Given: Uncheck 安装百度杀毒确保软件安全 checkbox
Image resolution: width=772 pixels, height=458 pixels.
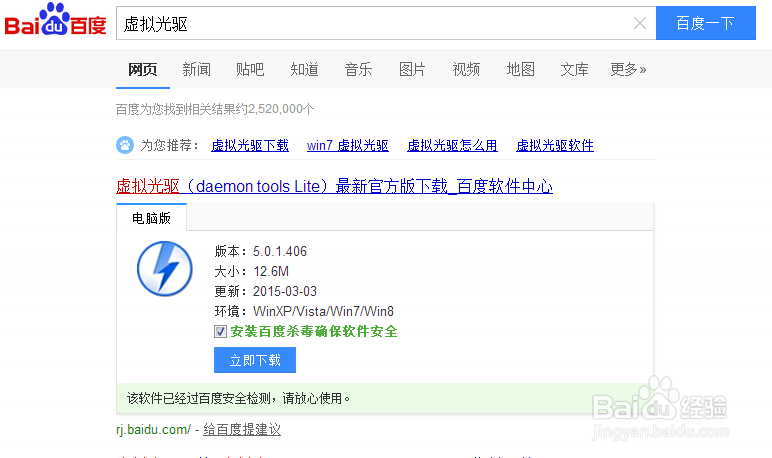Looking at the screenshot, I should (220, 331).
